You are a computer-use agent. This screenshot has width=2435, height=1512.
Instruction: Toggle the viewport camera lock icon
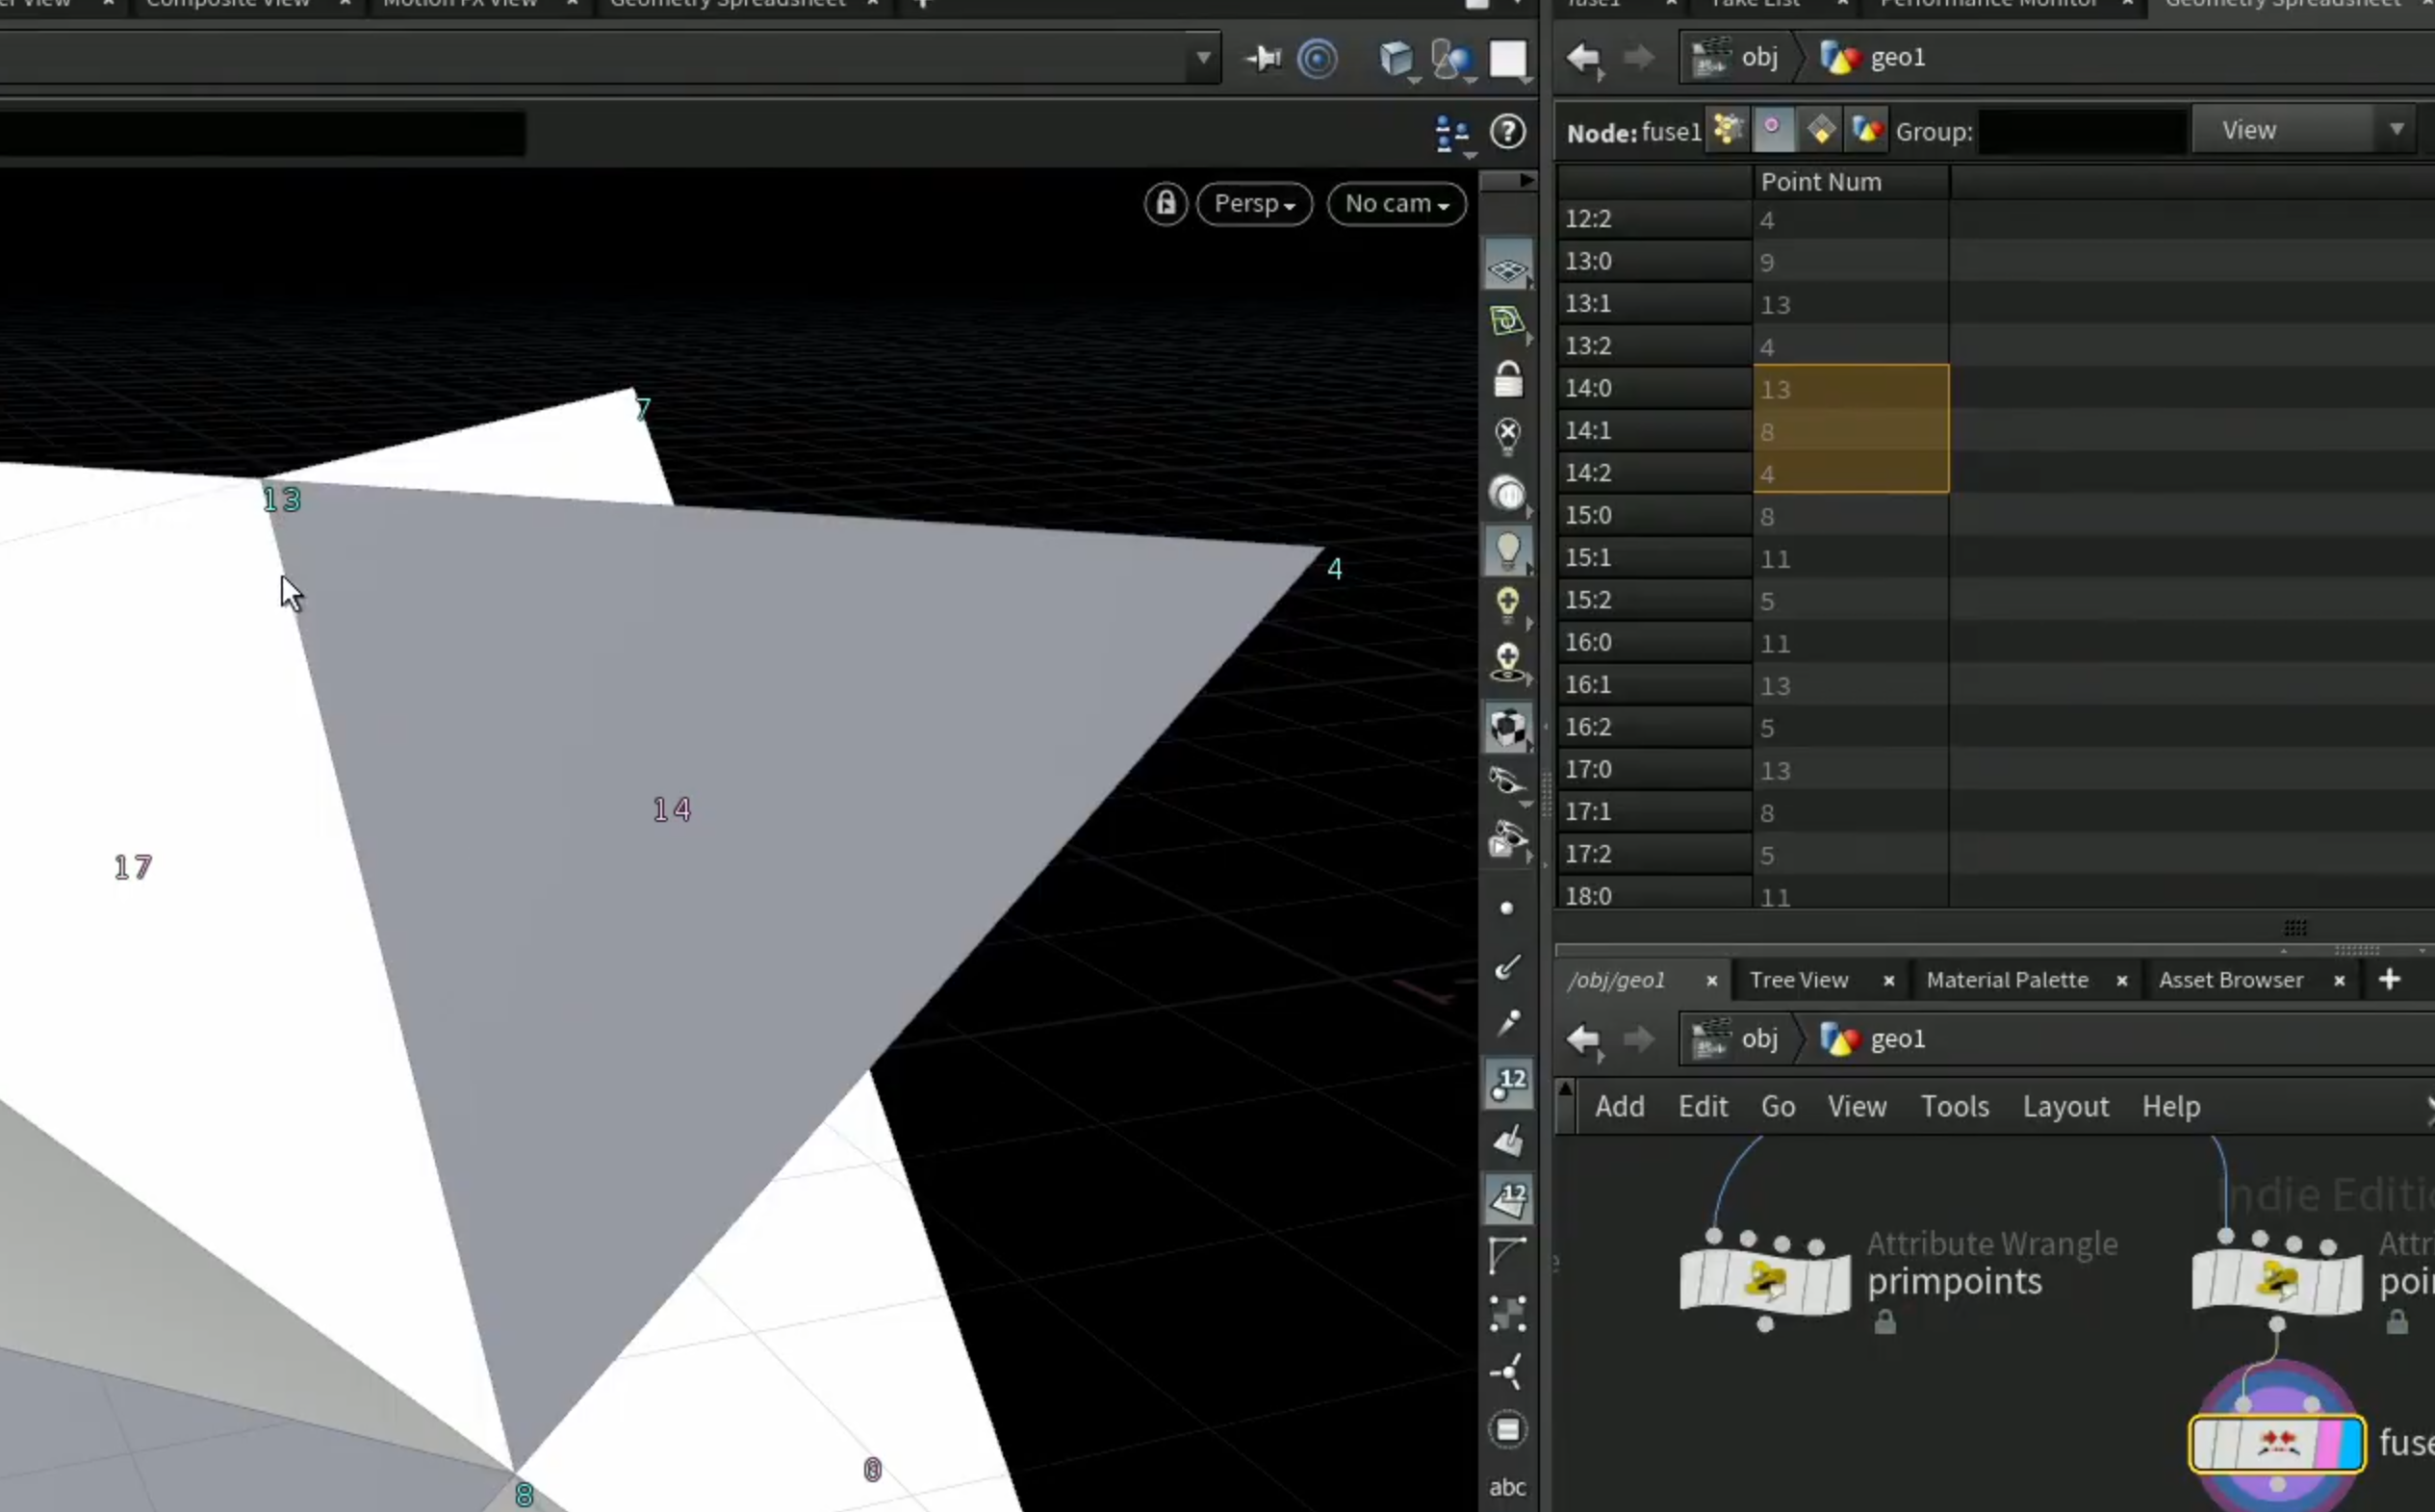pos(1166,204)
